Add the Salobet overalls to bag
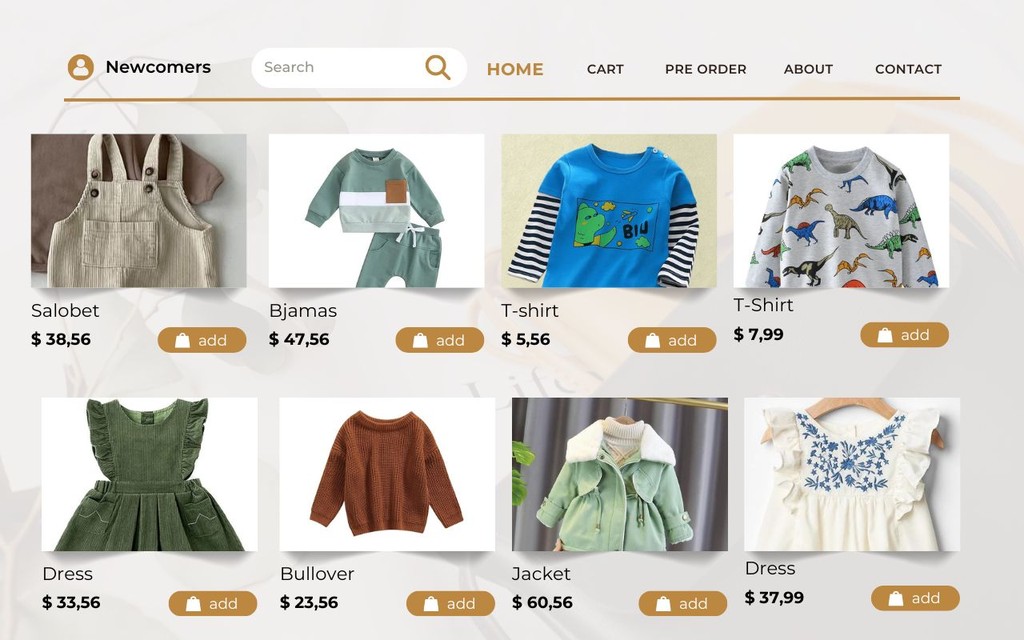The image size is (1024, 640). (x=202, y=340)
